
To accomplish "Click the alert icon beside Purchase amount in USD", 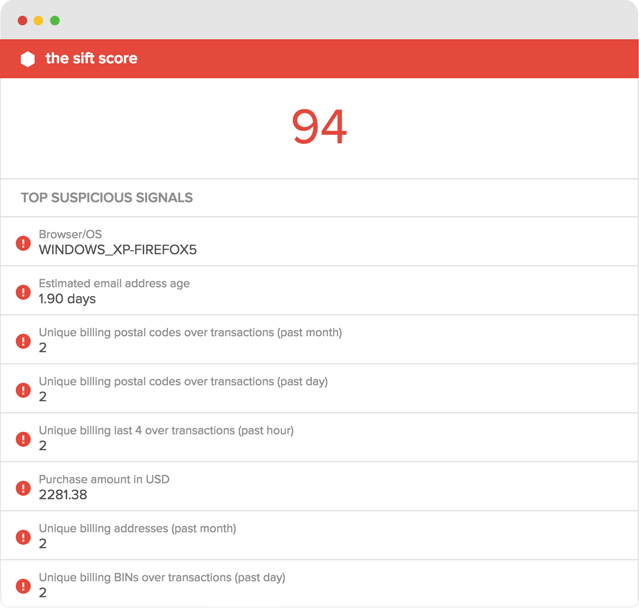I will click(x=23, y=488).
